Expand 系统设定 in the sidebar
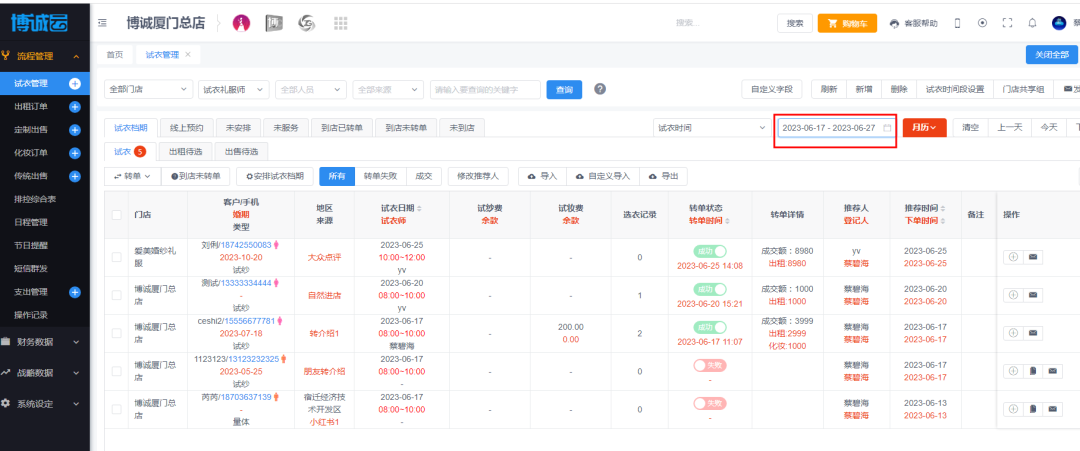Viewport: 1080px width, 451px height. [45, 404]
